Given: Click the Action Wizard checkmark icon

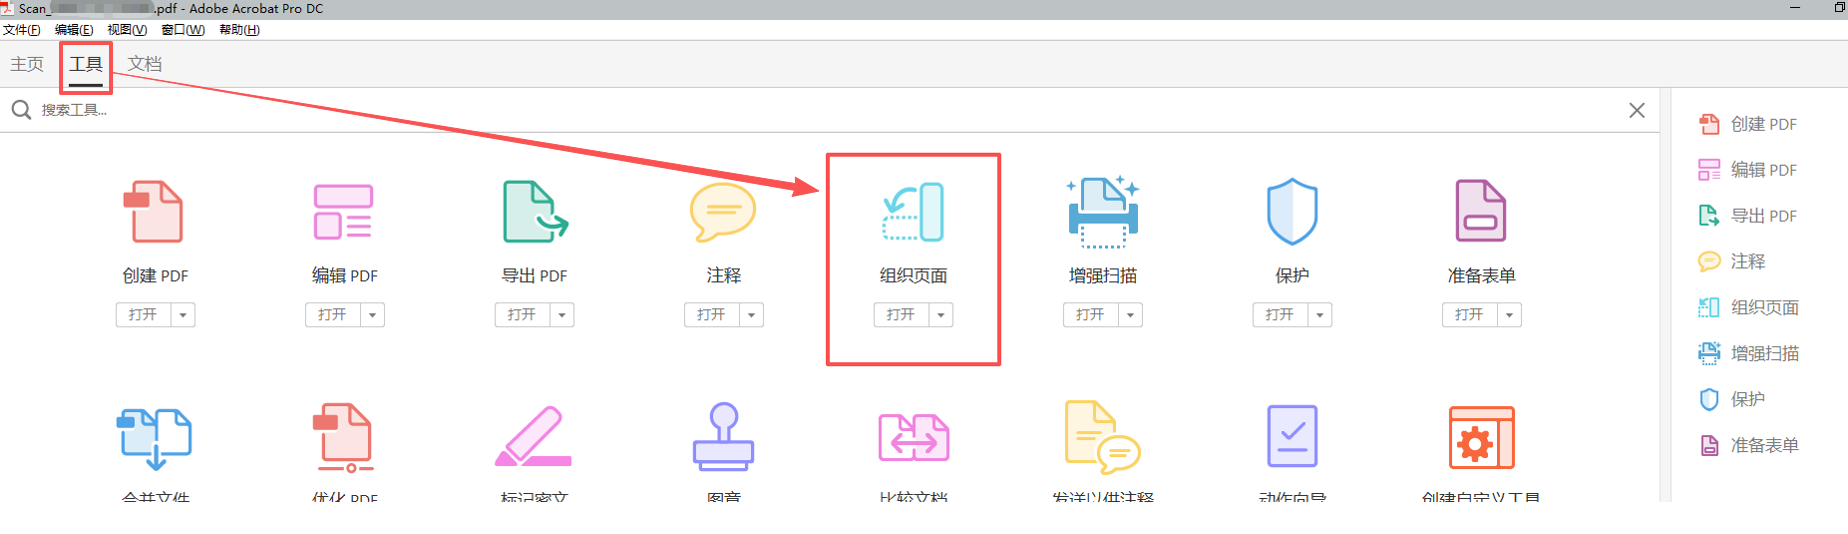Looking at the screenshot, I should tap(1292, 436).
